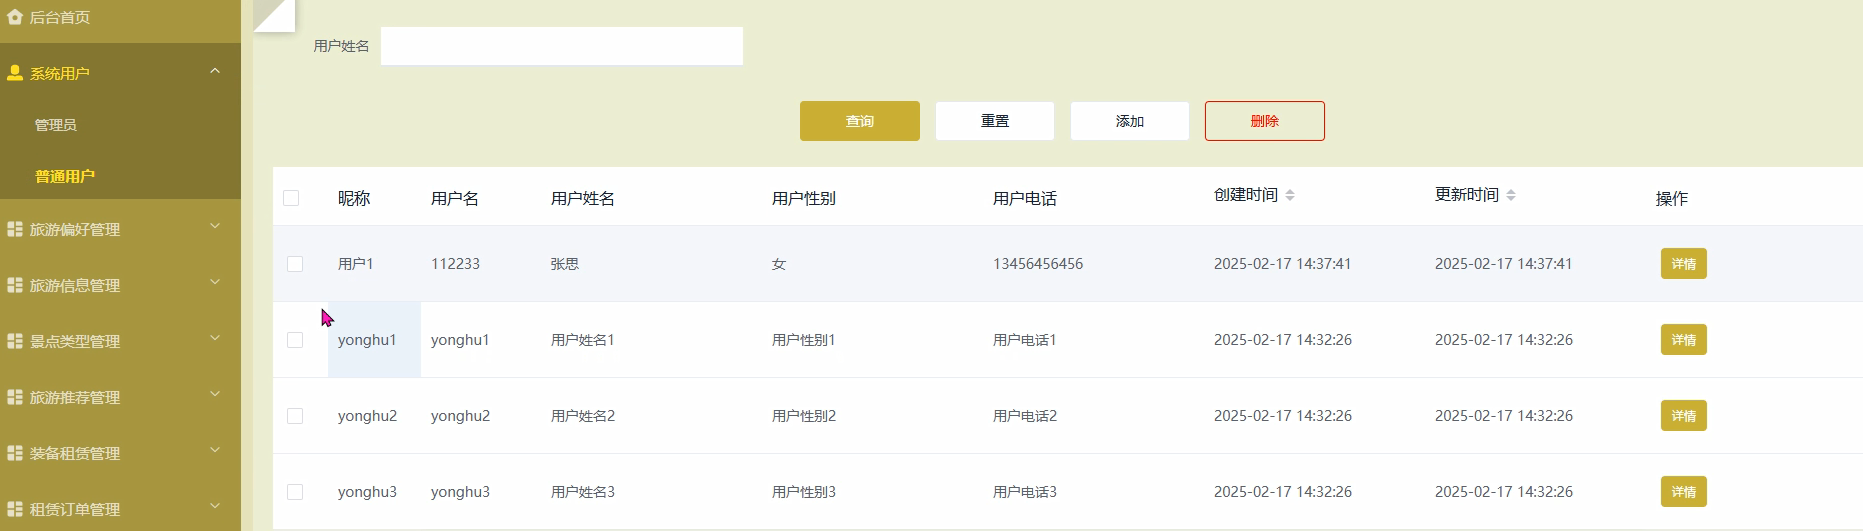Image resolution: width=1863 pixels, height=531 pixels.
Task: Check the row checkbox for yonghu2
Action: tap(295, 416)
